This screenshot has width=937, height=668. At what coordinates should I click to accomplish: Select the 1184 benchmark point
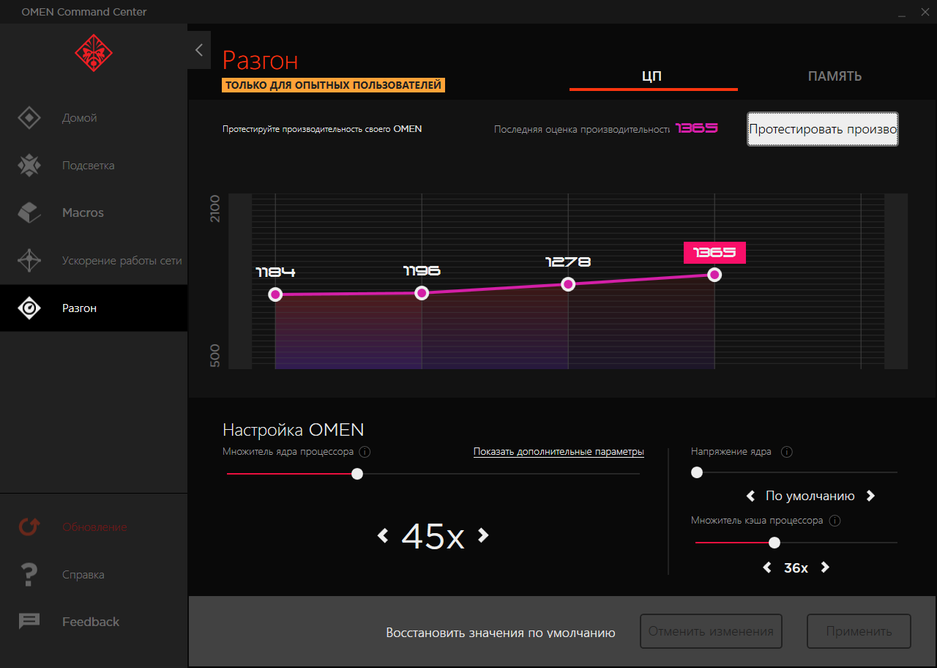(x=275, y=295)
